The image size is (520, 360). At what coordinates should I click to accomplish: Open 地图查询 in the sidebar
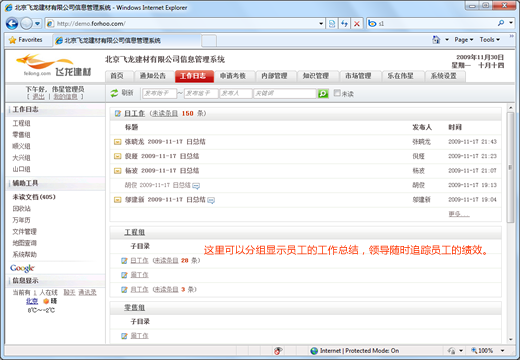(x=24, y=243)
